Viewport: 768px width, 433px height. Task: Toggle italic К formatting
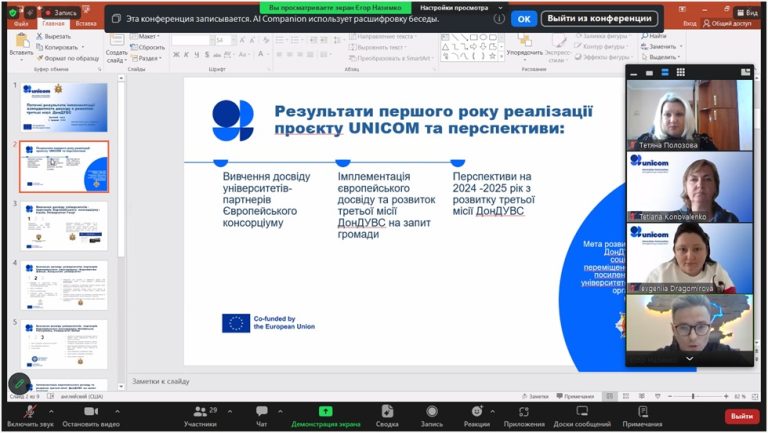tap(186, 55)
